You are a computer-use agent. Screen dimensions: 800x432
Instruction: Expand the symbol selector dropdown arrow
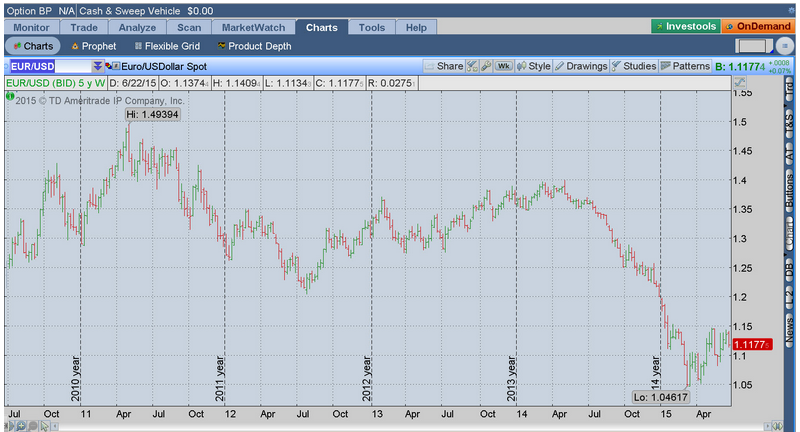tap(97, 66)
